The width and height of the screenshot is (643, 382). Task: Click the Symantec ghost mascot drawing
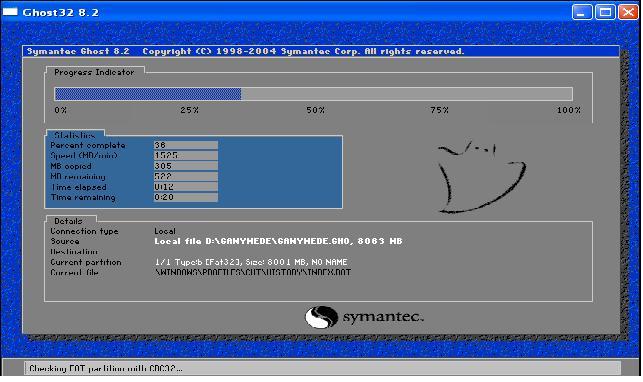[481, 177]
